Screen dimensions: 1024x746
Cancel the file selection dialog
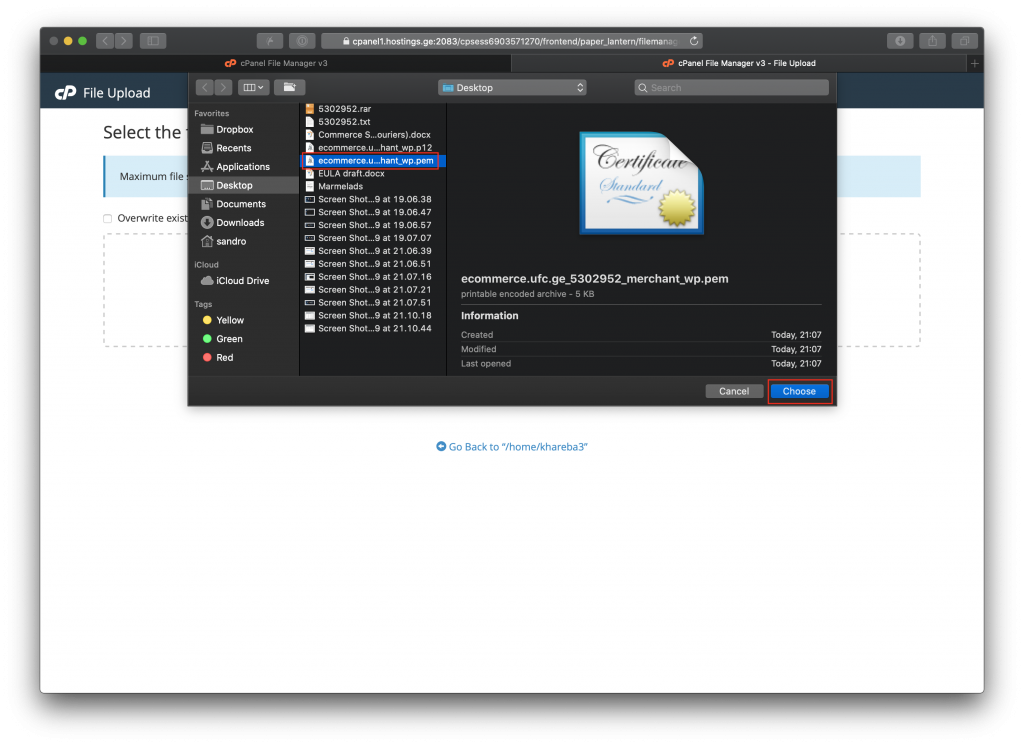click(x=734, y=391)
